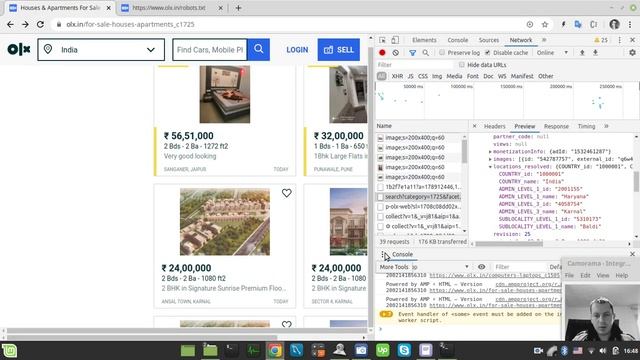Click the console live expression eye icon
This screenshot has width=640, height=360.
coord(482,267)
